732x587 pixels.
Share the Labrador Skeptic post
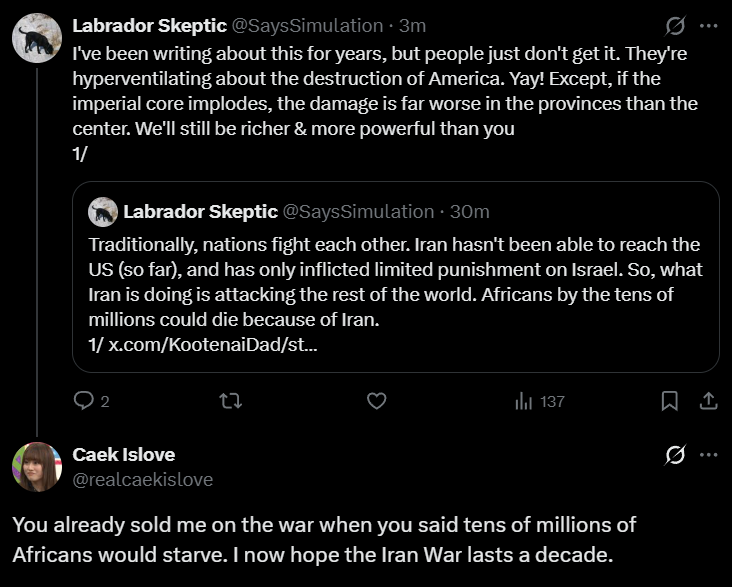pyautogui.click(x=707, y=401)
